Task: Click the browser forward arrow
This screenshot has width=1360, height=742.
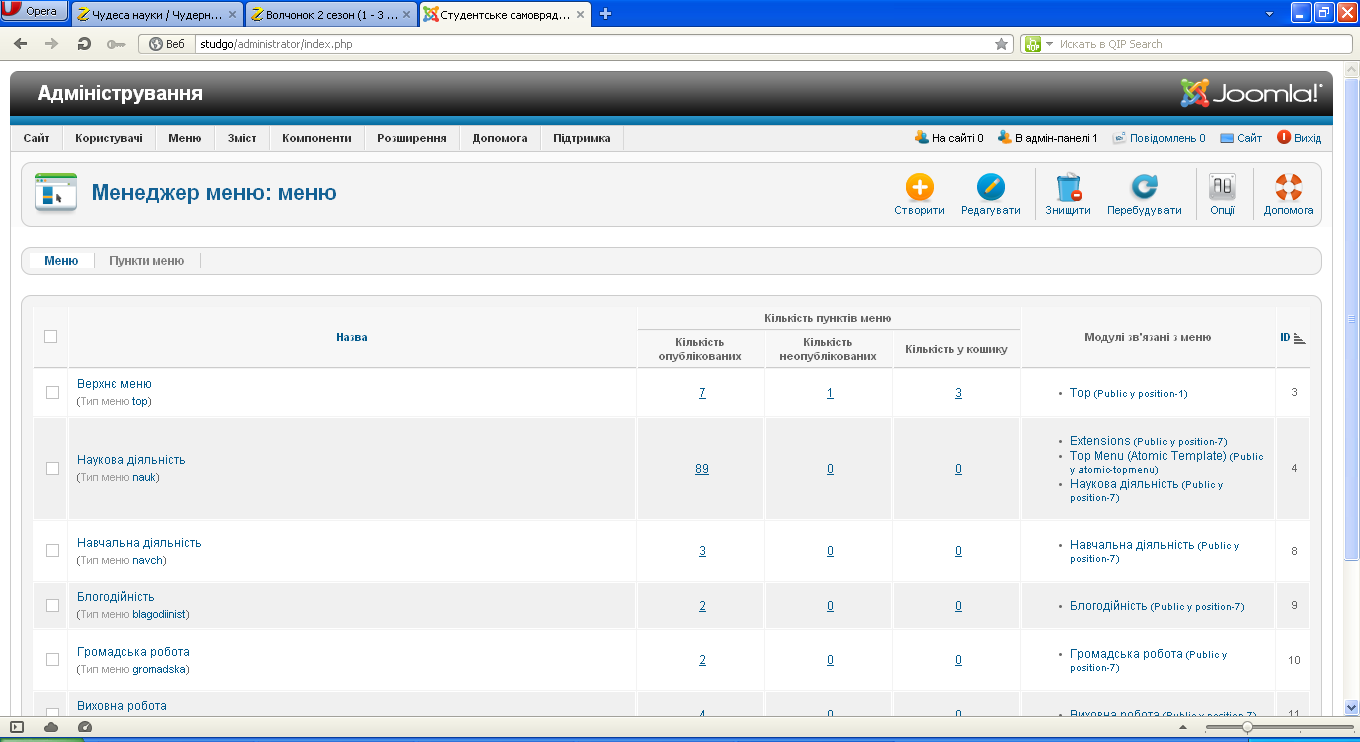Action: pos(52,44)
